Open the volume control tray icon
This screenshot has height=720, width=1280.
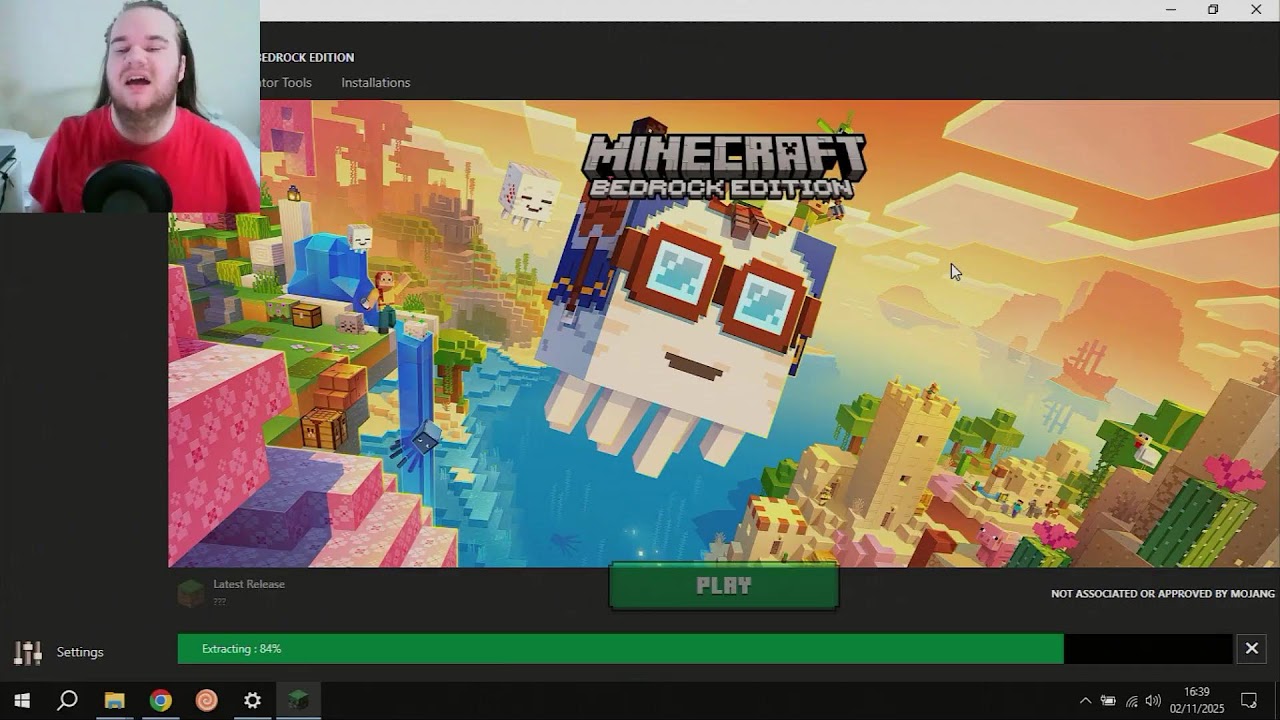tap(1153, 701)
